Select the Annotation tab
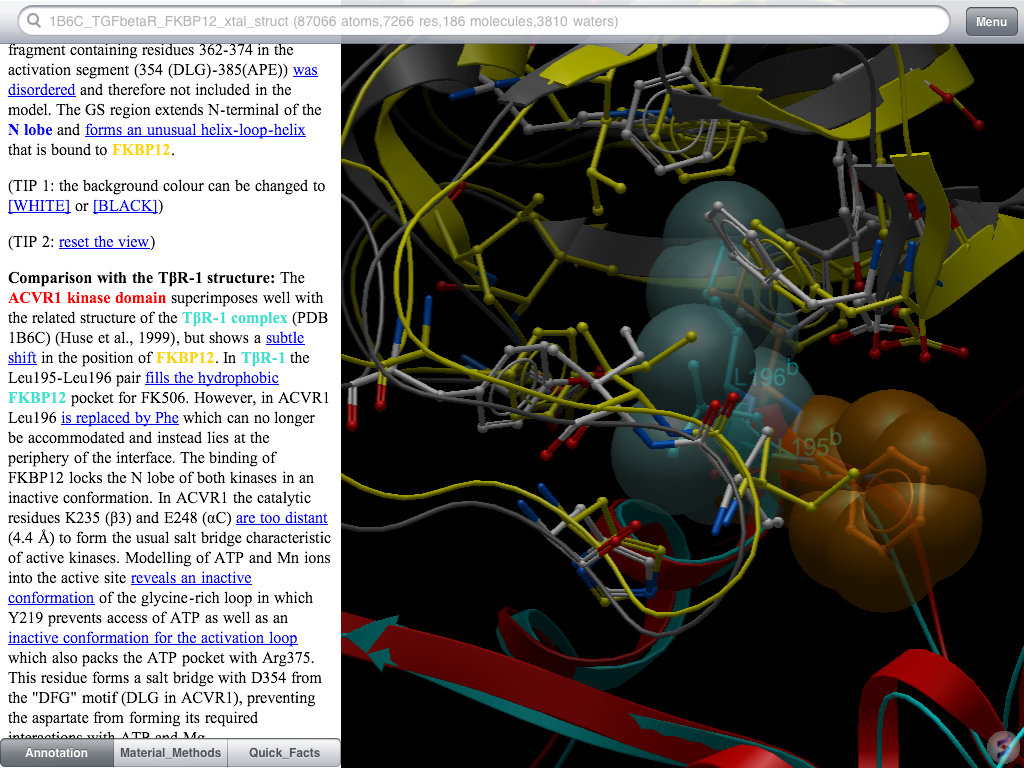This screenshot has height=768, width=1024. coord(56,753)
